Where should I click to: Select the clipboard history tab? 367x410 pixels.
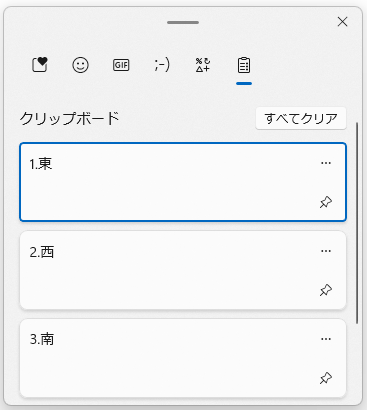[x=244, y=65]
